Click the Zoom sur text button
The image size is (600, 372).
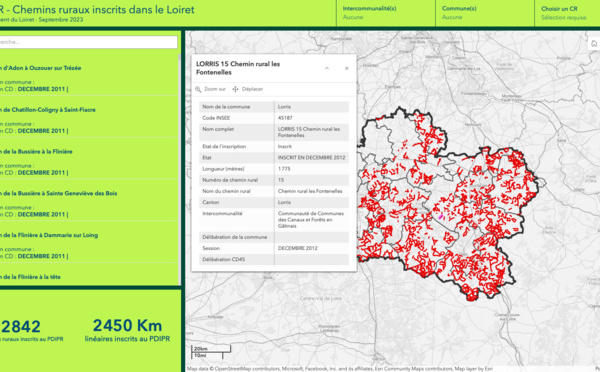coord(215,89)
